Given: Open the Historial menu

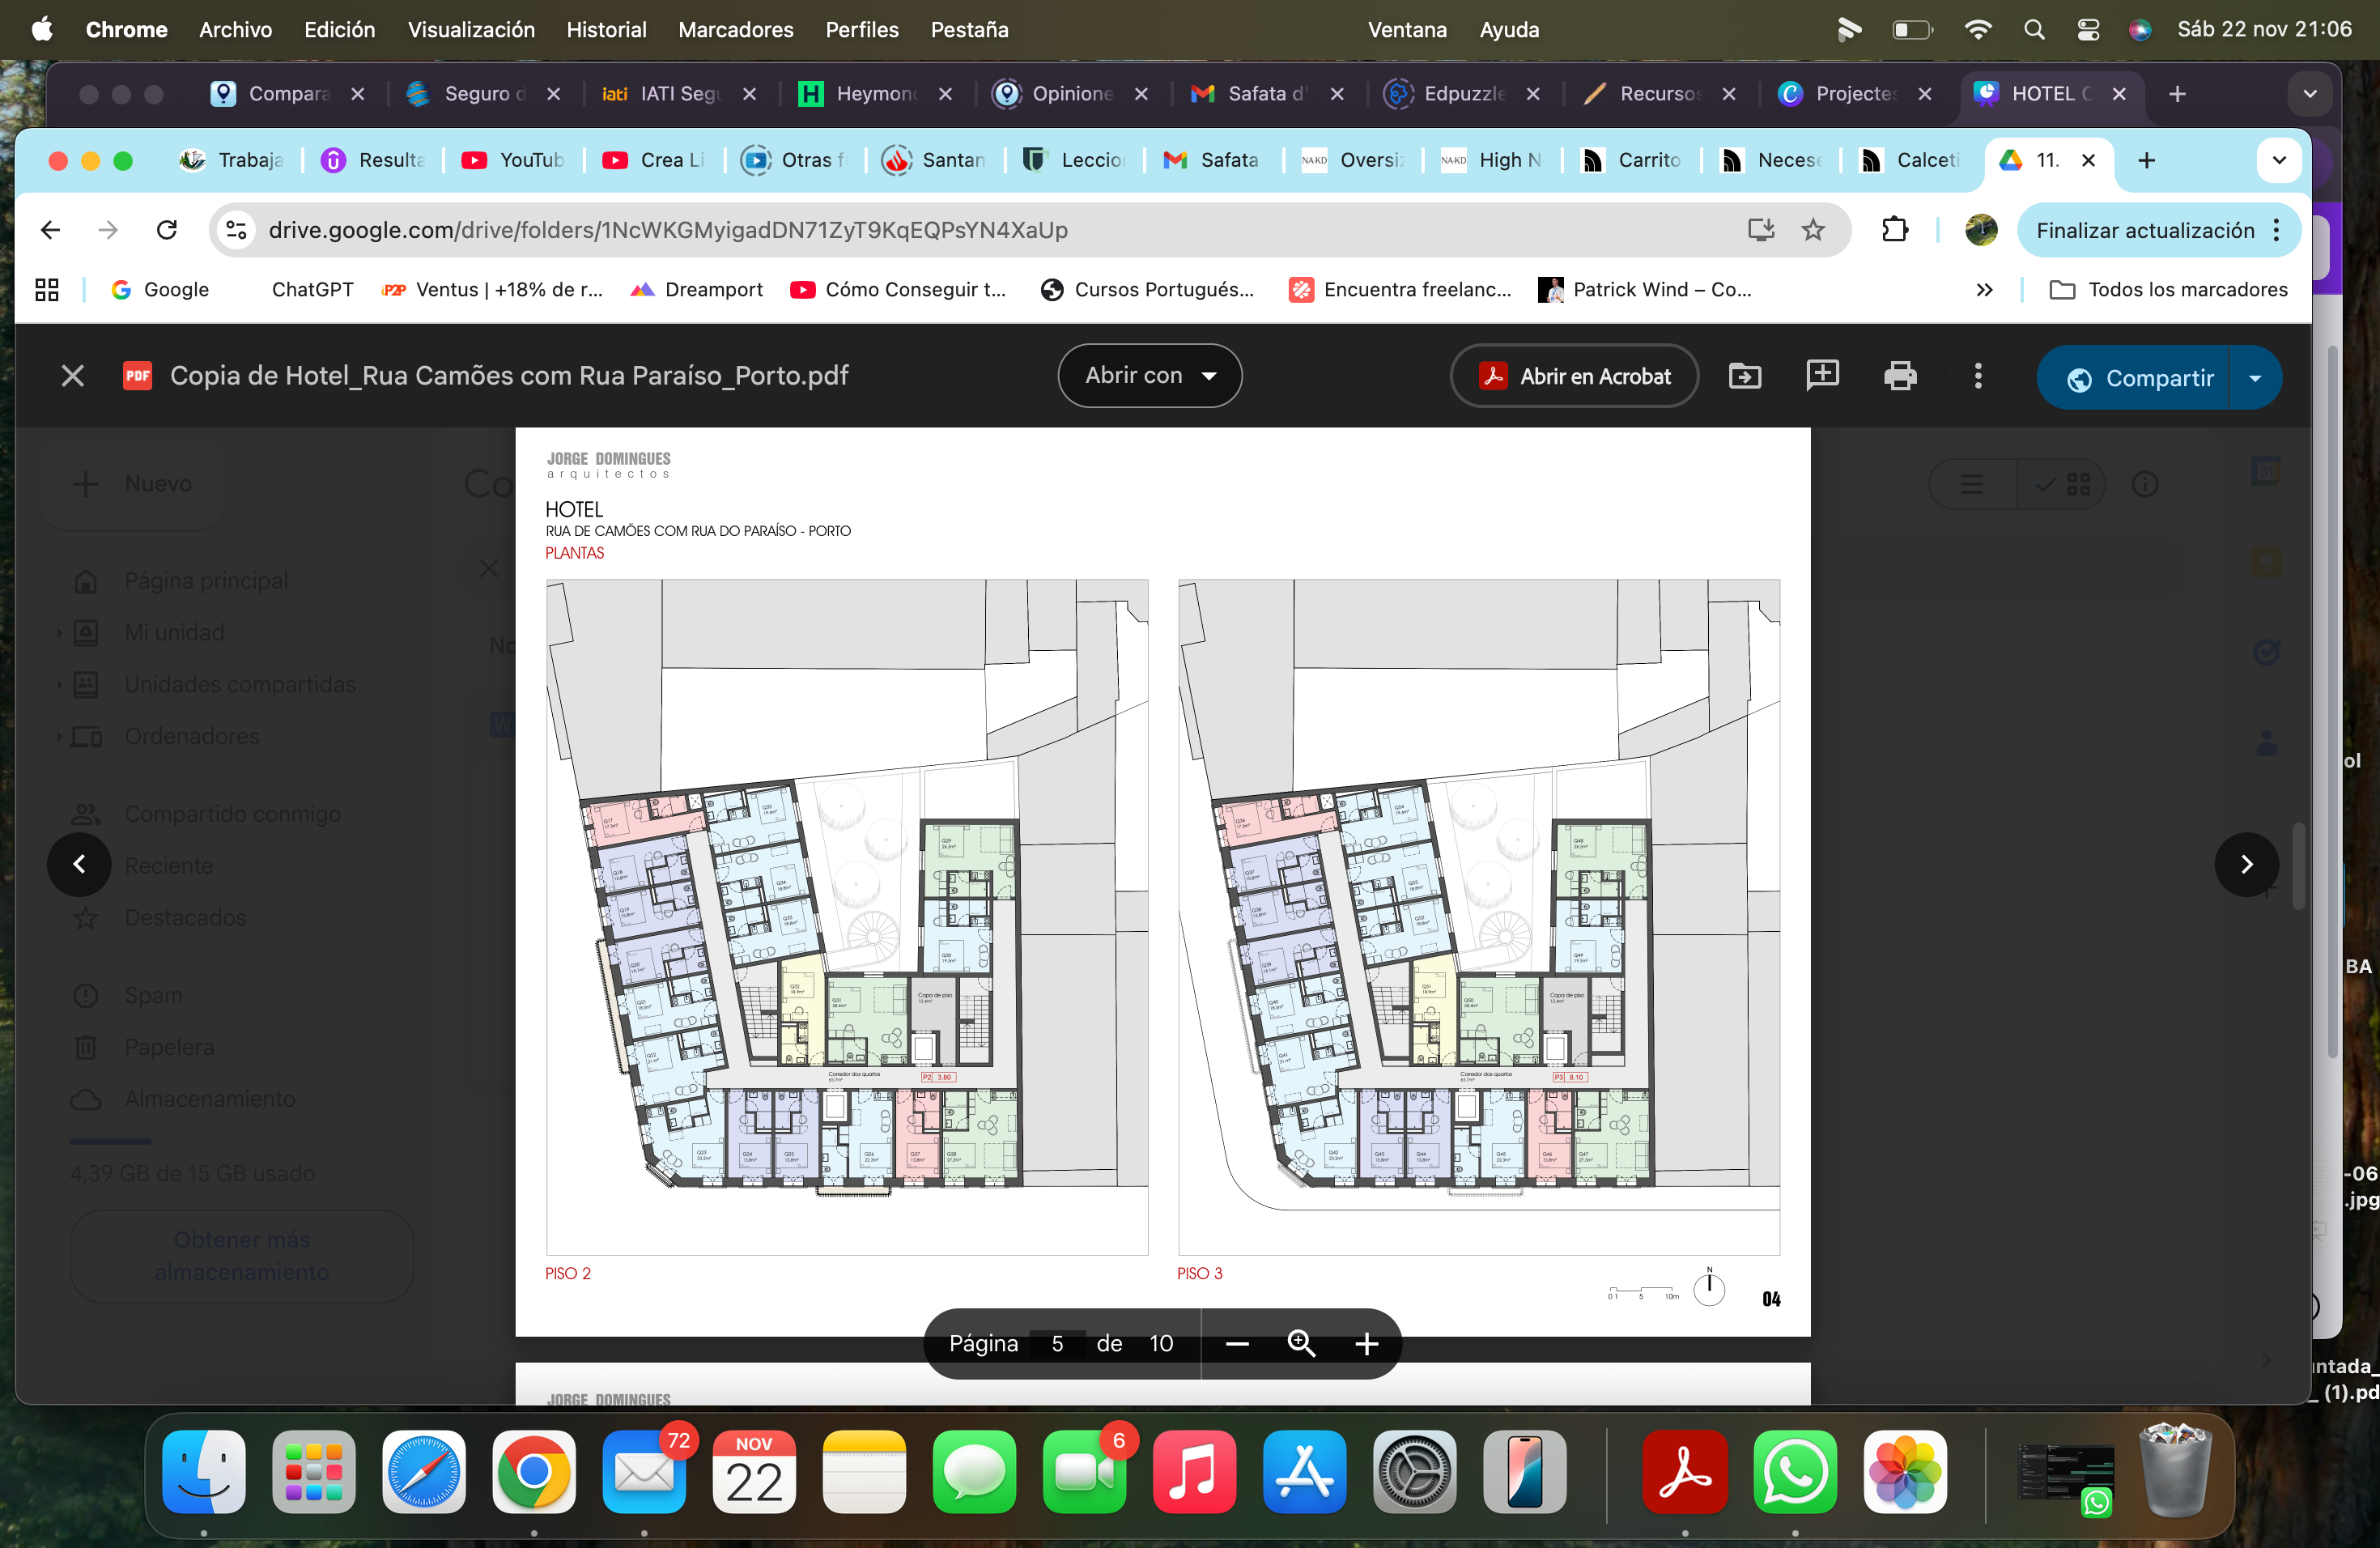Looking at the screenshot, I should tap(606, 30).
